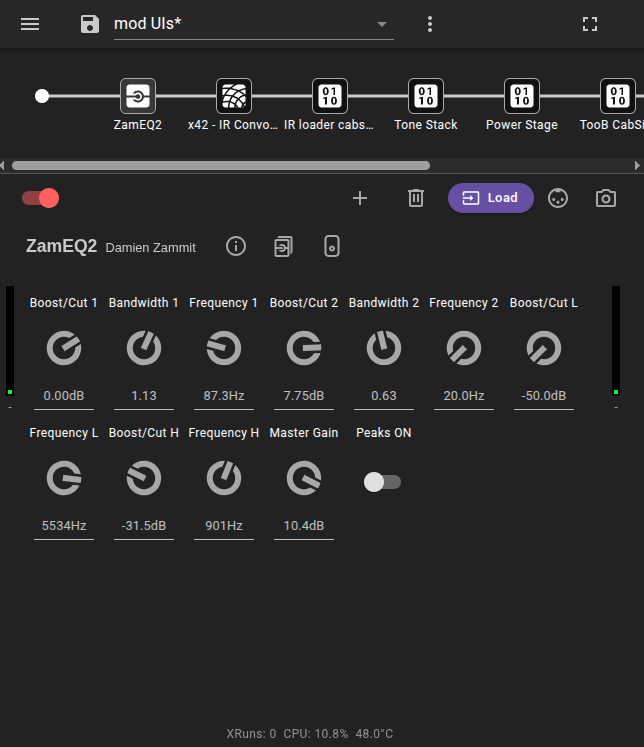Click the 20.0Hz Frequency 2 value field
This screenshot has height=747, width=644.
point(464,396)
